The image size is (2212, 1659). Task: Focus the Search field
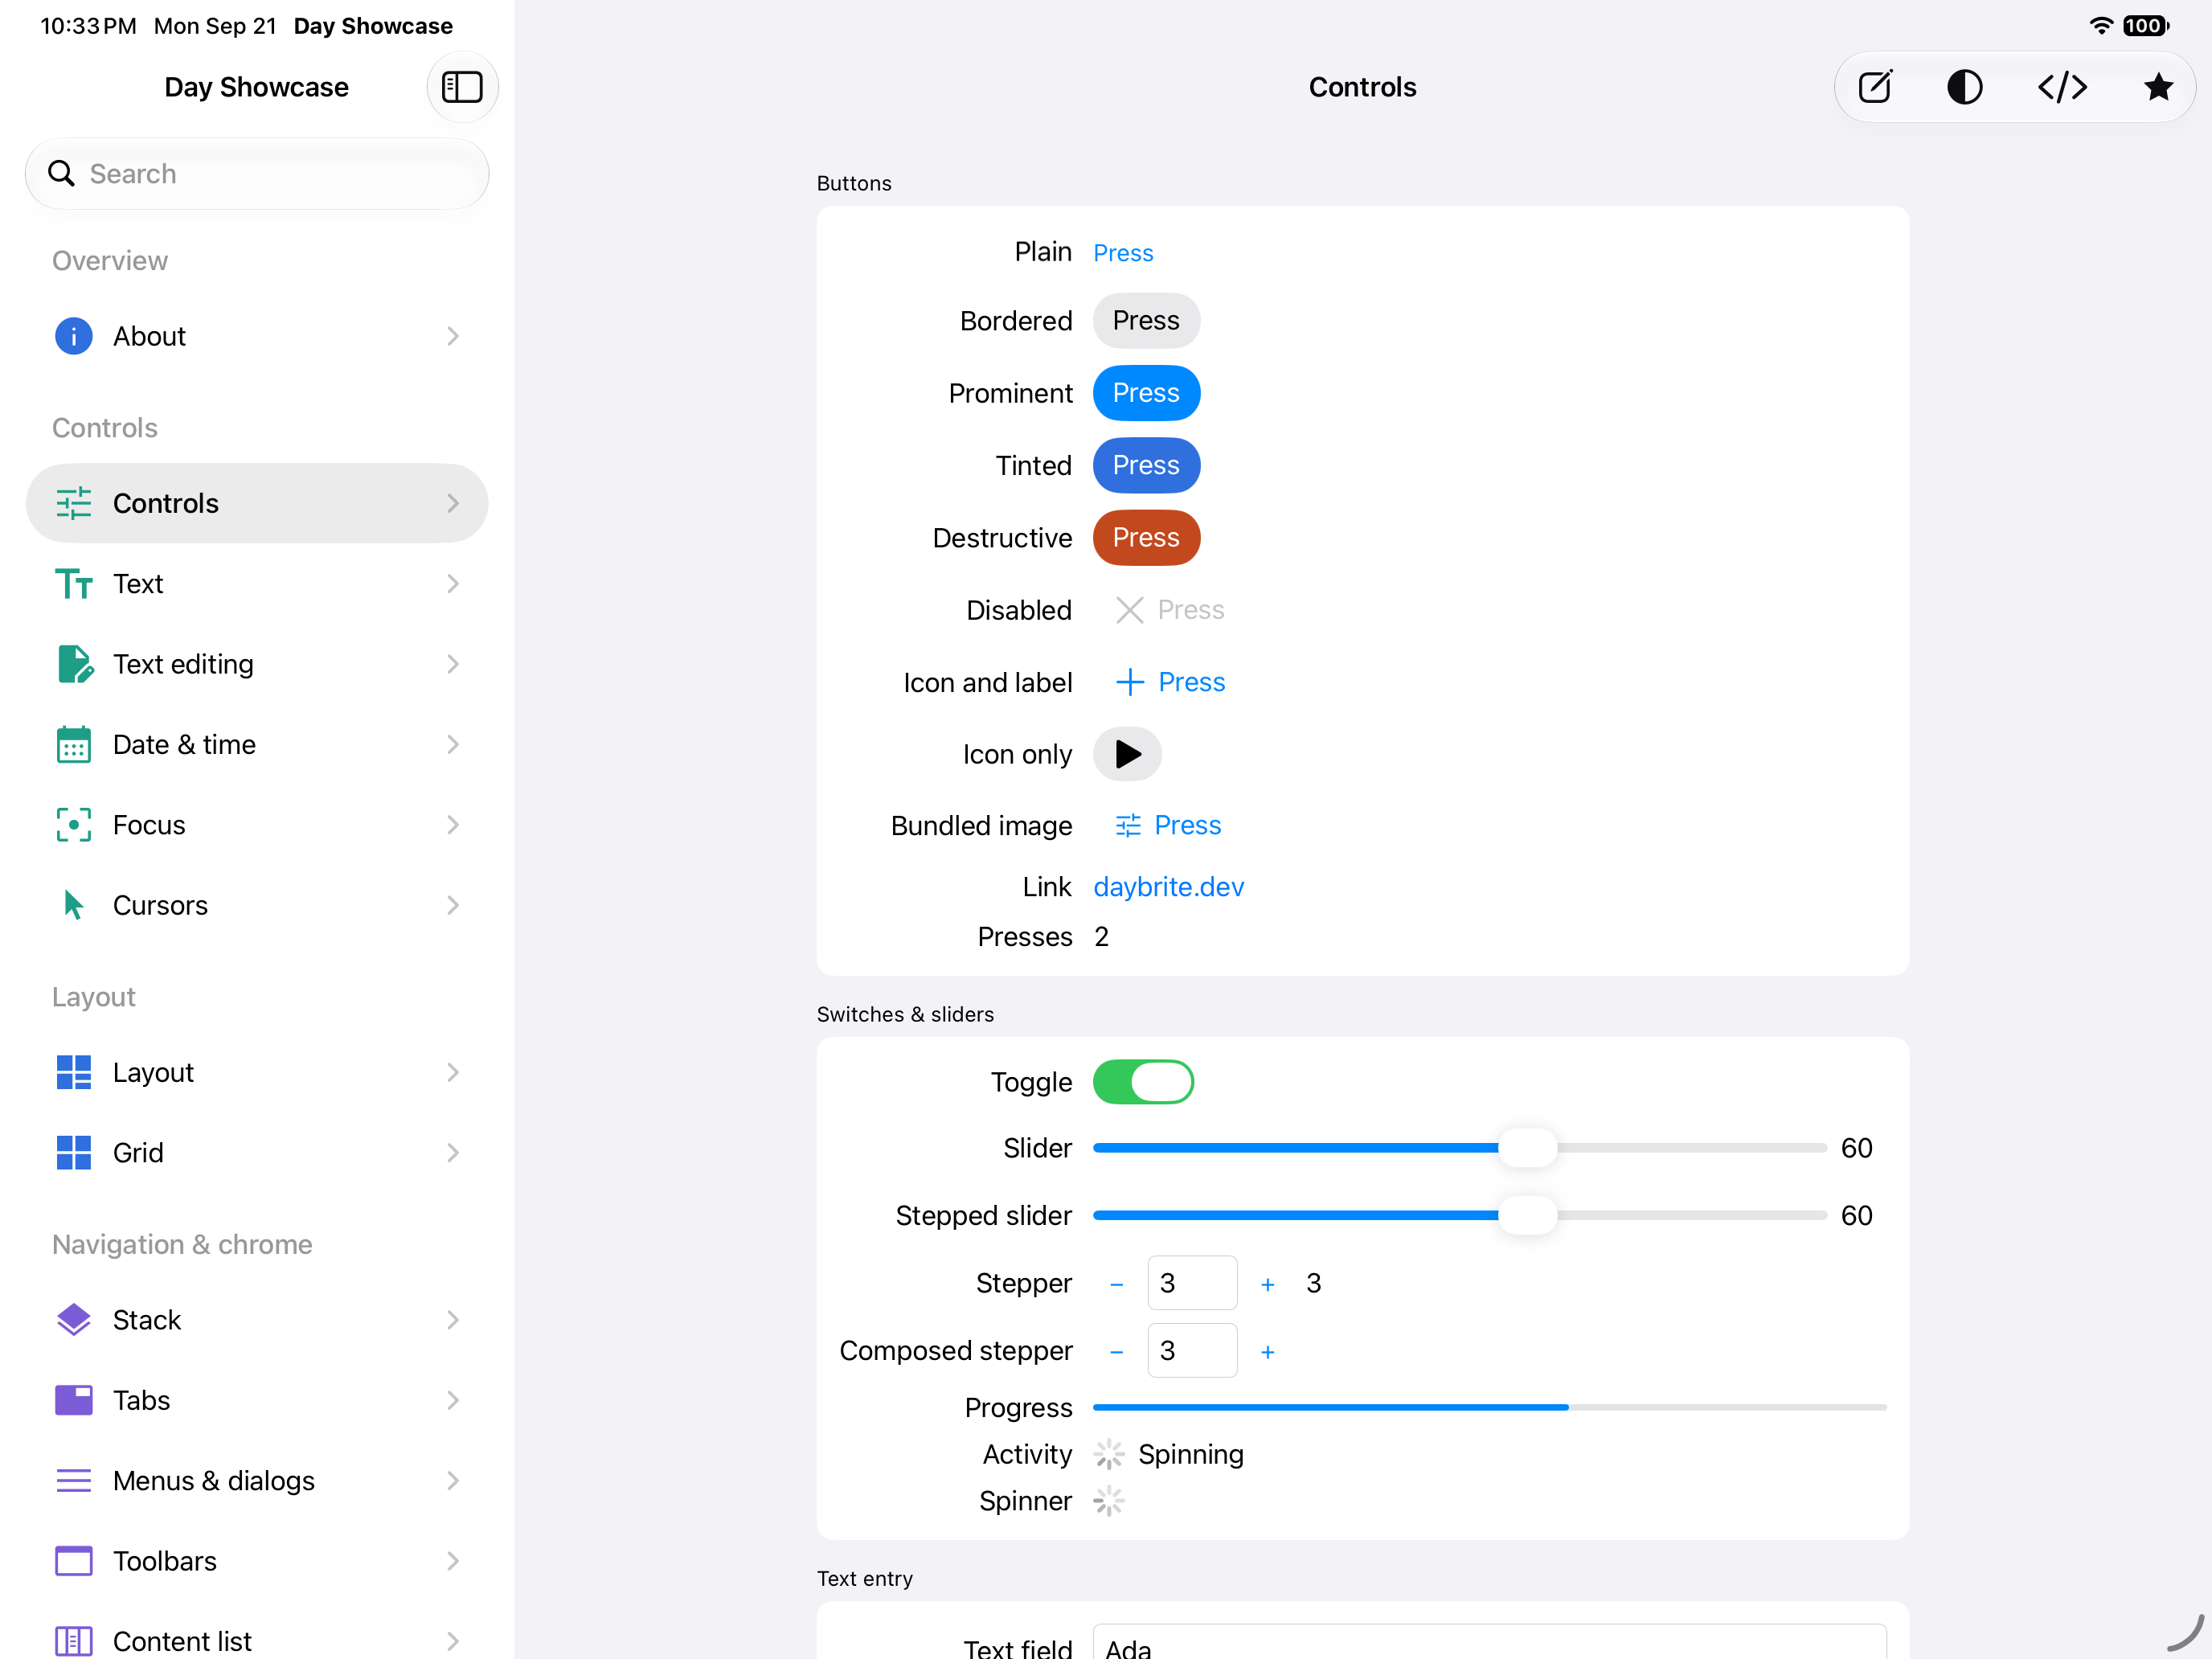[x=257, y=173]
